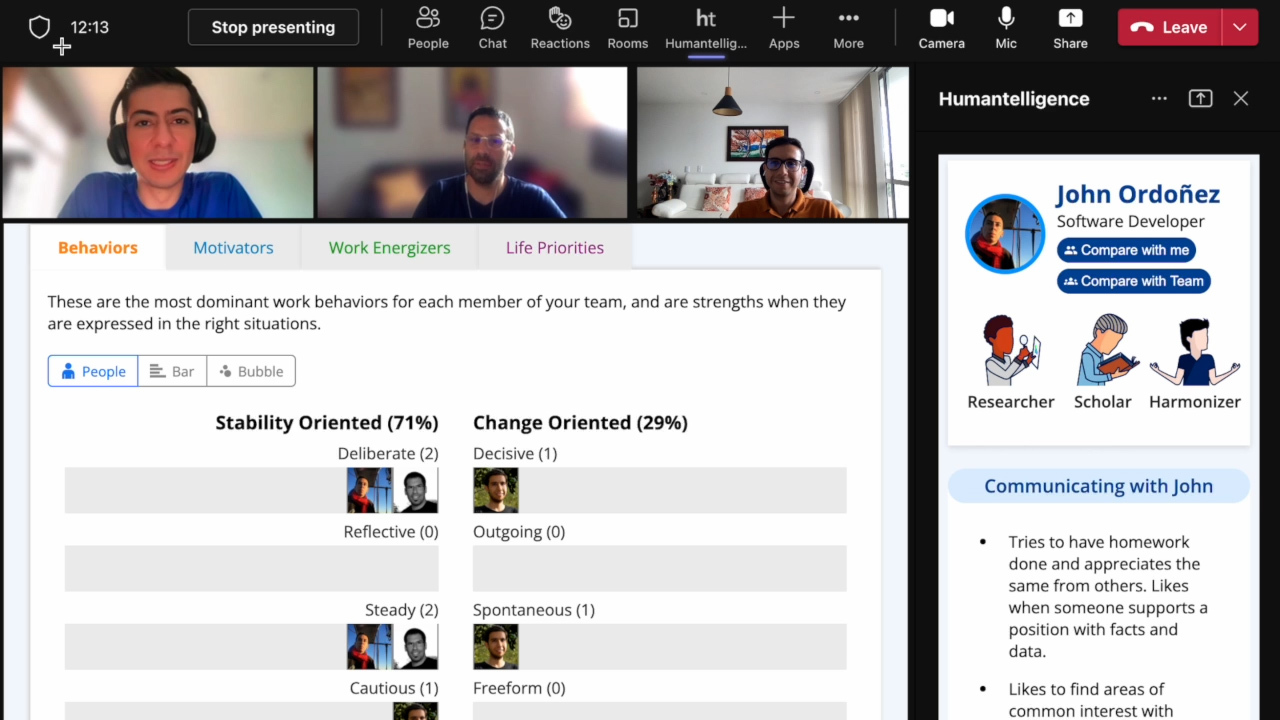Open the People panel
Image resolution: width=1280 pixels, height=720 pixels.
point(428,28)
